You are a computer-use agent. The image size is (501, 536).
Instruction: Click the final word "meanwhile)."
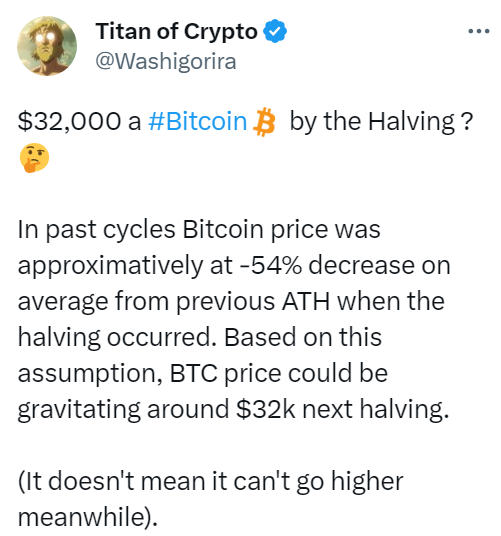[x=88, y=517]
